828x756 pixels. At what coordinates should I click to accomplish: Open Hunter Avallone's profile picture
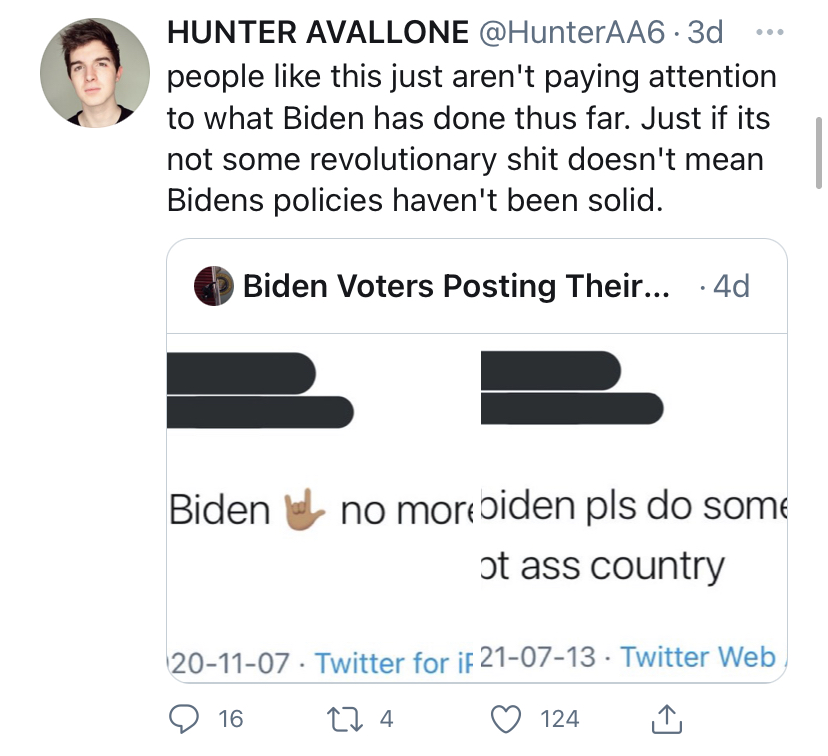tap(95, 73)
